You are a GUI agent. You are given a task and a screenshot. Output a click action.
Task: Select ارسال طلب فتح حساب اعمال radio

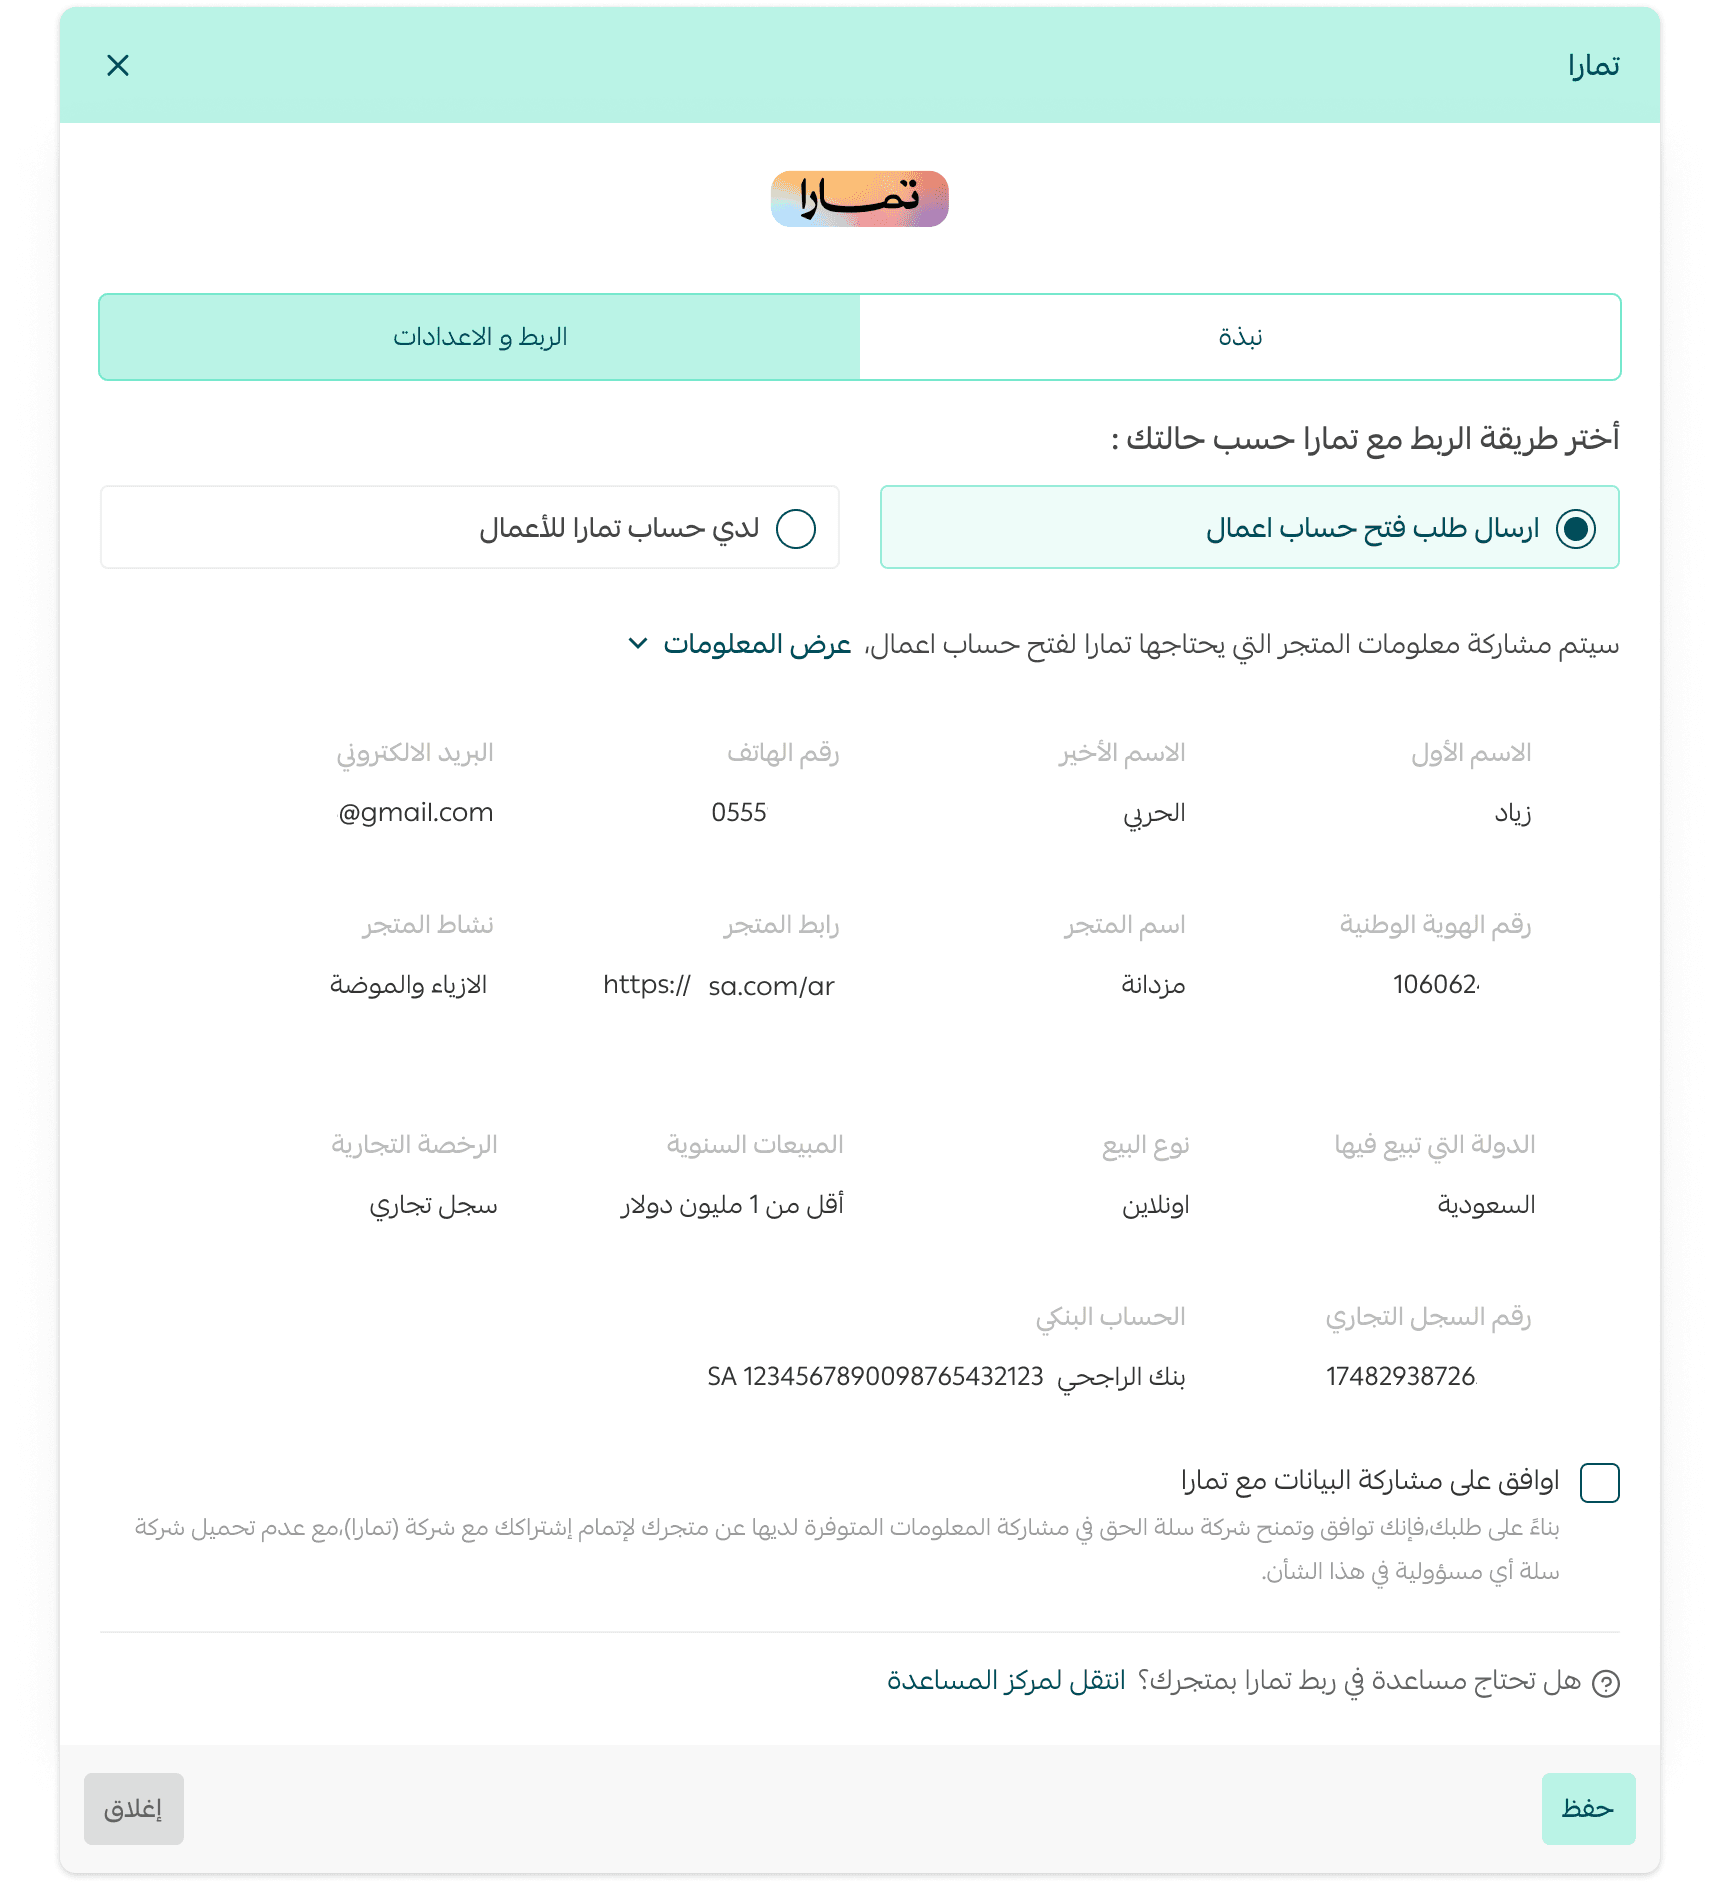coord(1576,528)
